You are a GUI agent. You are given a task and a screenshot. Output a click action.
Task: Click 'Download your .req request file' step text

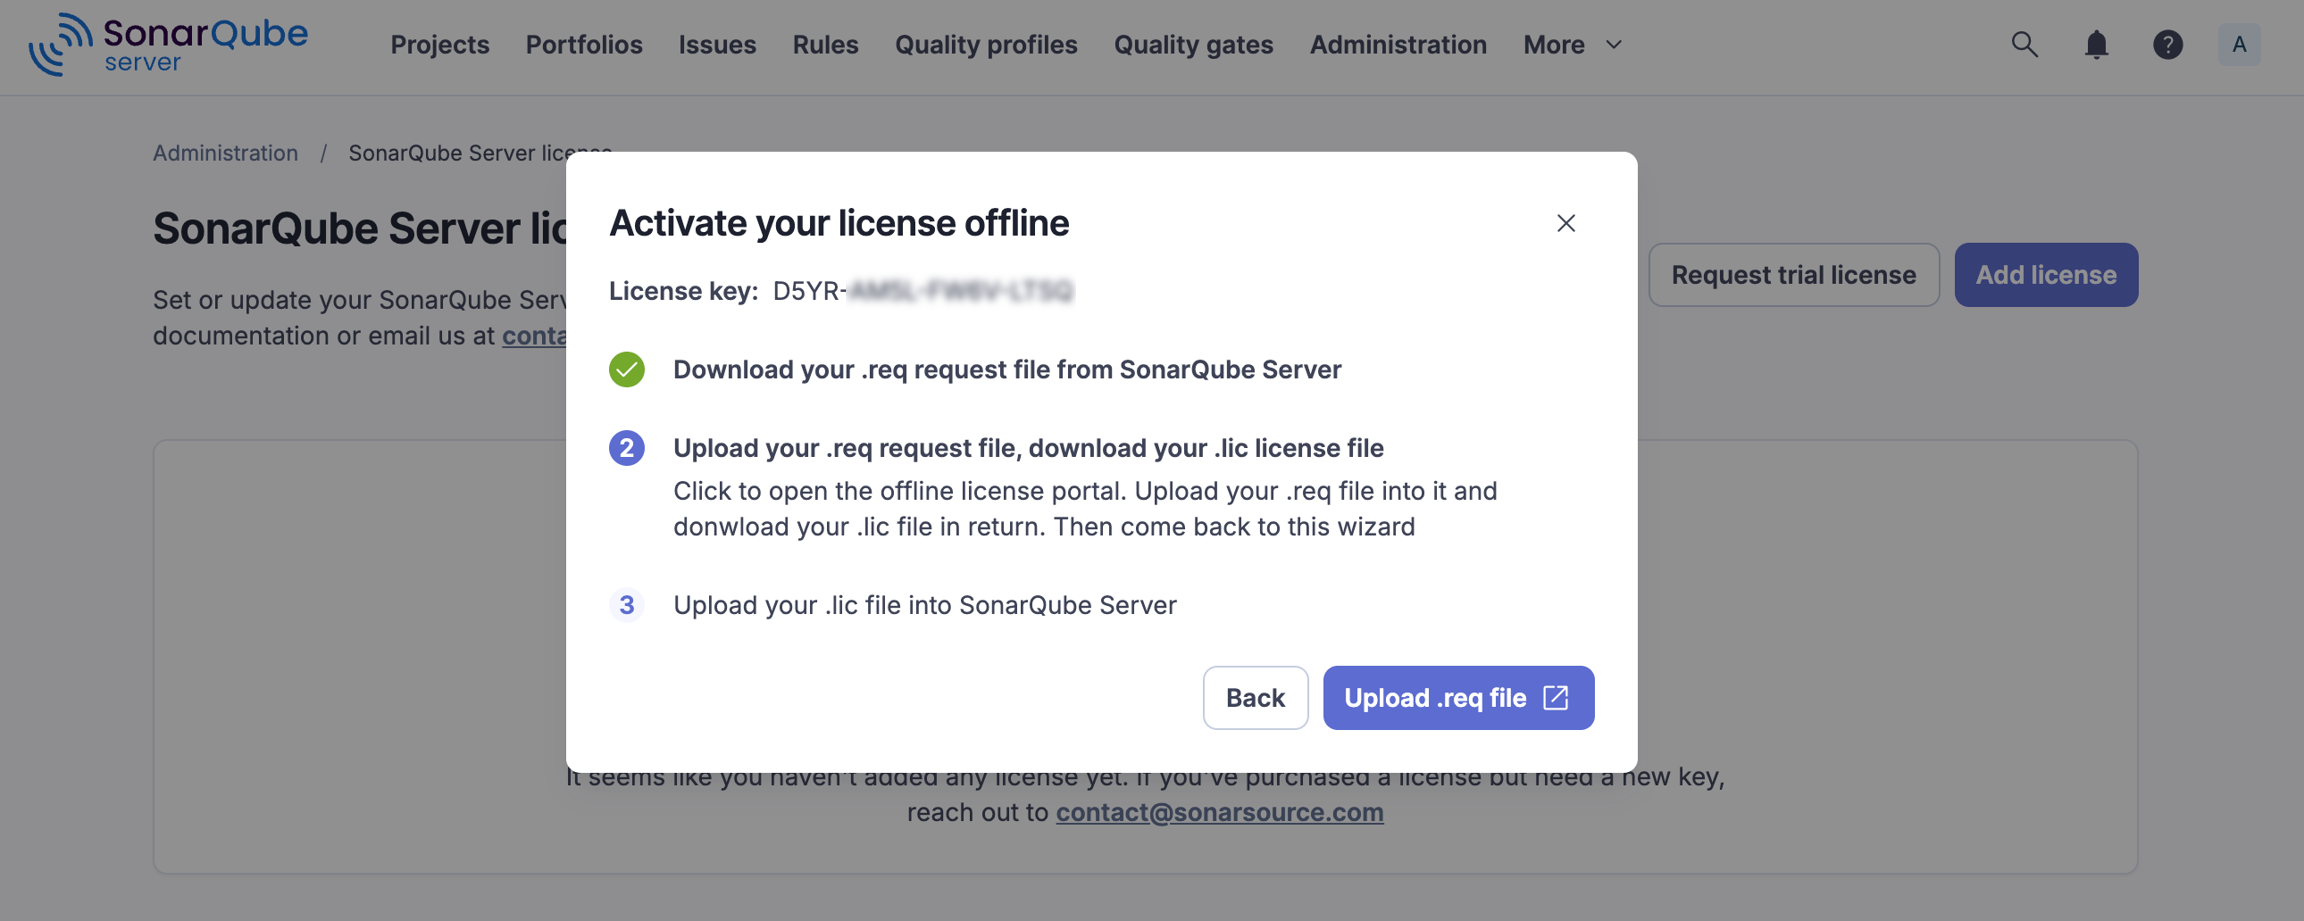point(1007,369)
